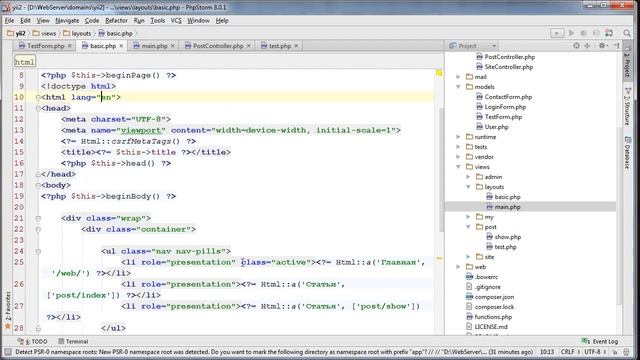640x360 pixels.
Task: Fold the nav-pills ul on line 24
Action: click(38, 251)
